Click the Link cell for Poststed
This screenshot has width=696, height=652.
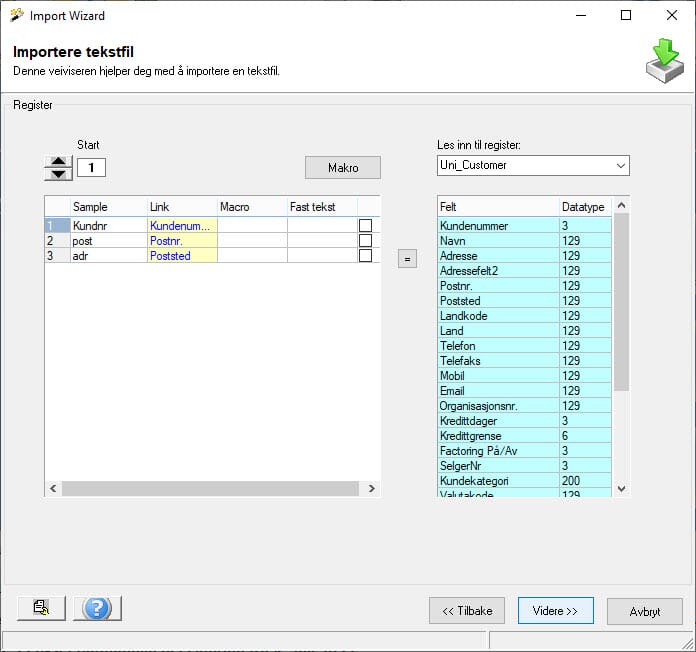182,256
